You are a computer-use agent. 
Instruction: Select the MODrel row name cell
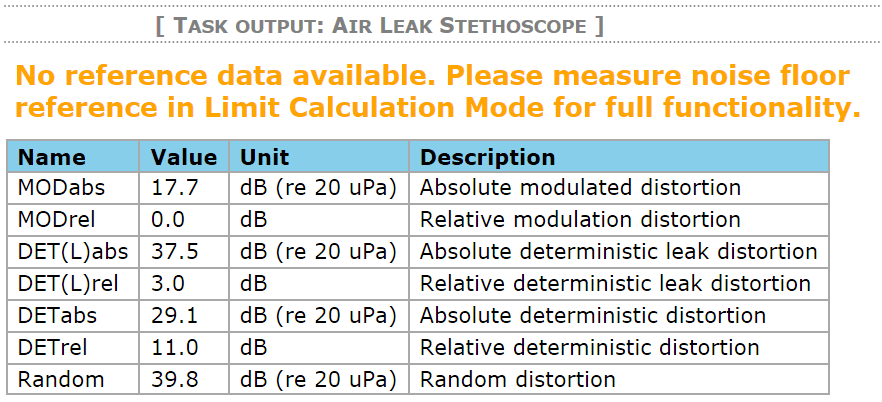[73, 220]
